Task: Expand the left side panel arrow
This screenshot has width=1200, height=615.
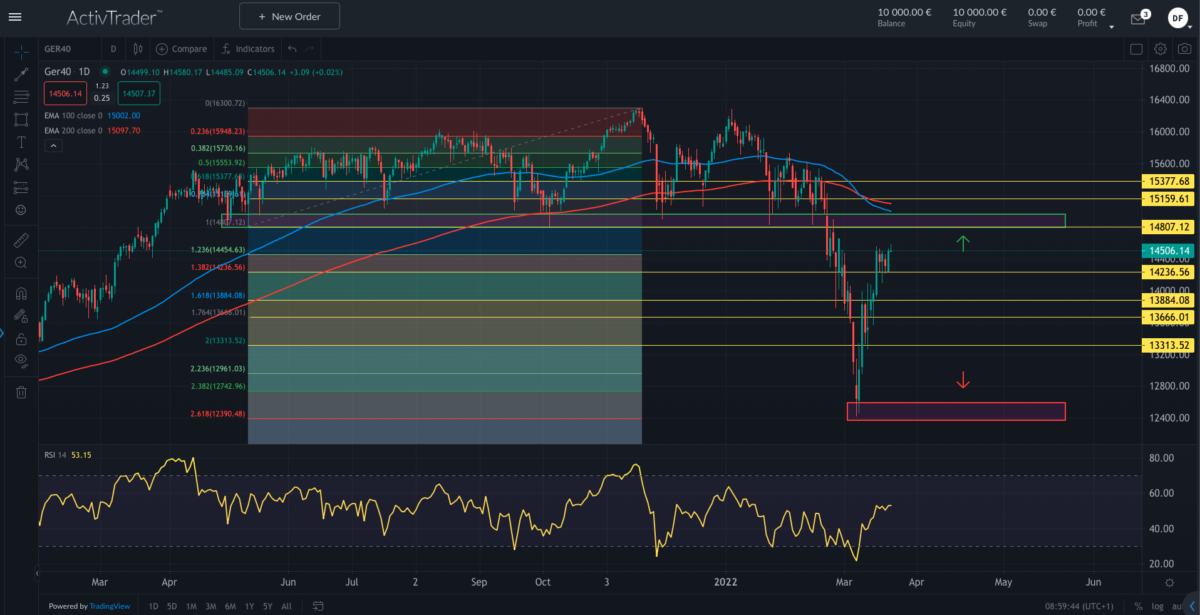Action: click(3, 334)
